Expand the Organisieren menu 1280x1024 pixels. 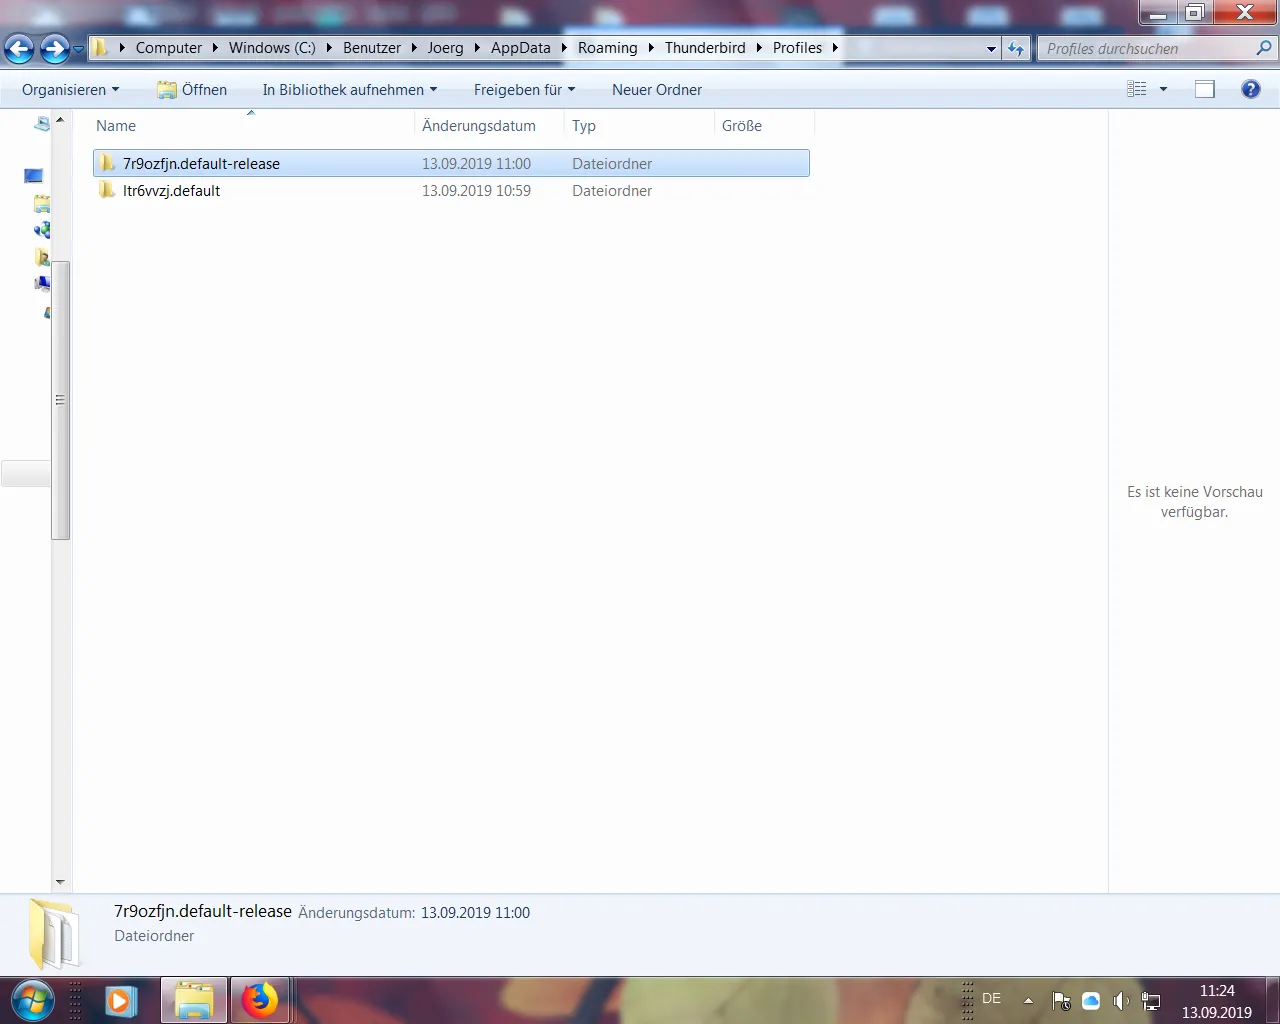coord(70,89)
